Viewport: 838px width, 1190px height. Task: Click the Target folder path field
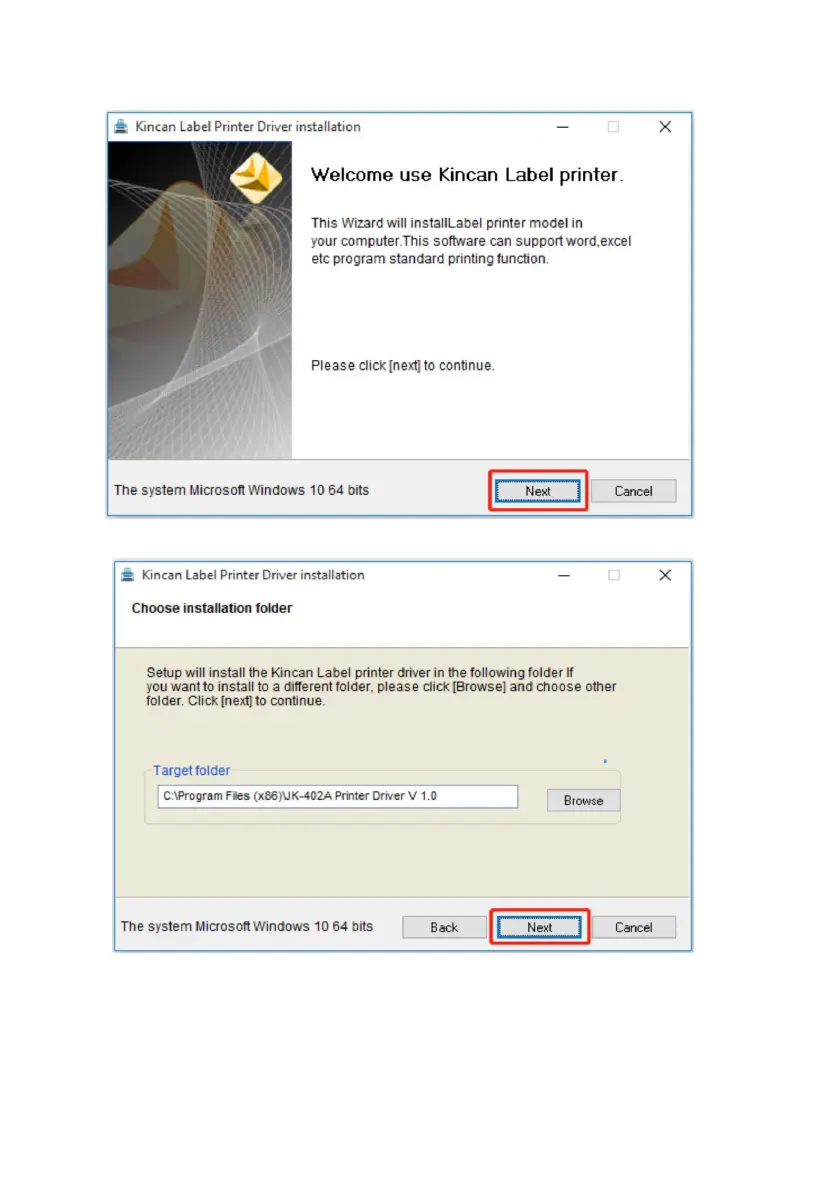tap(338, 796)
